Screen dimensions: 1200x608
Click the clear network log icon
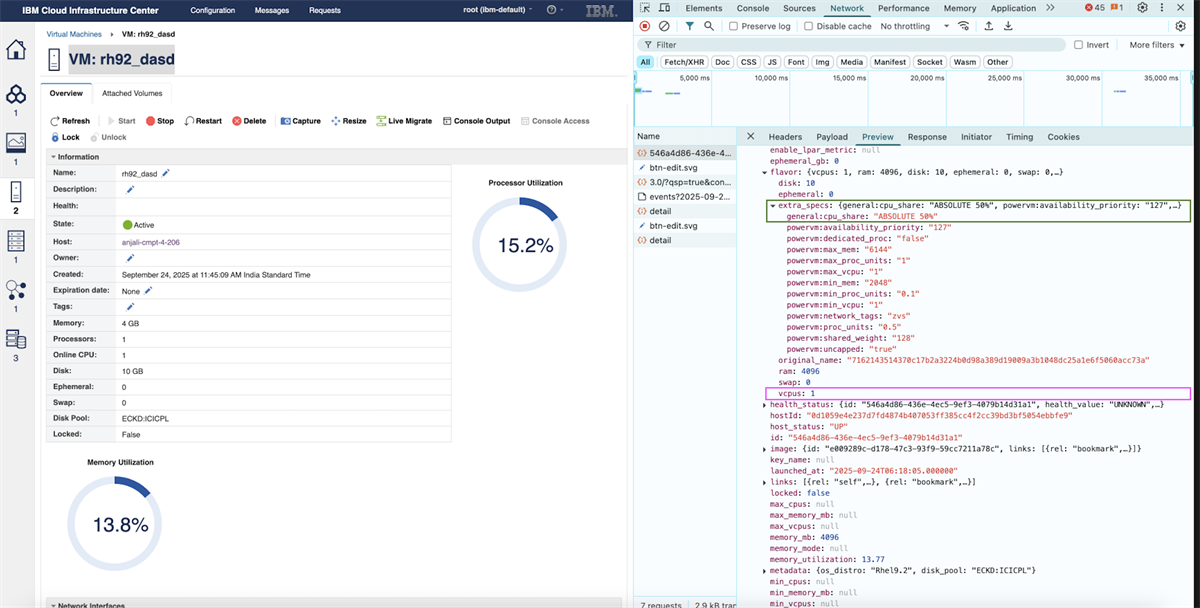pyautogui.click(x=664, y=27)
